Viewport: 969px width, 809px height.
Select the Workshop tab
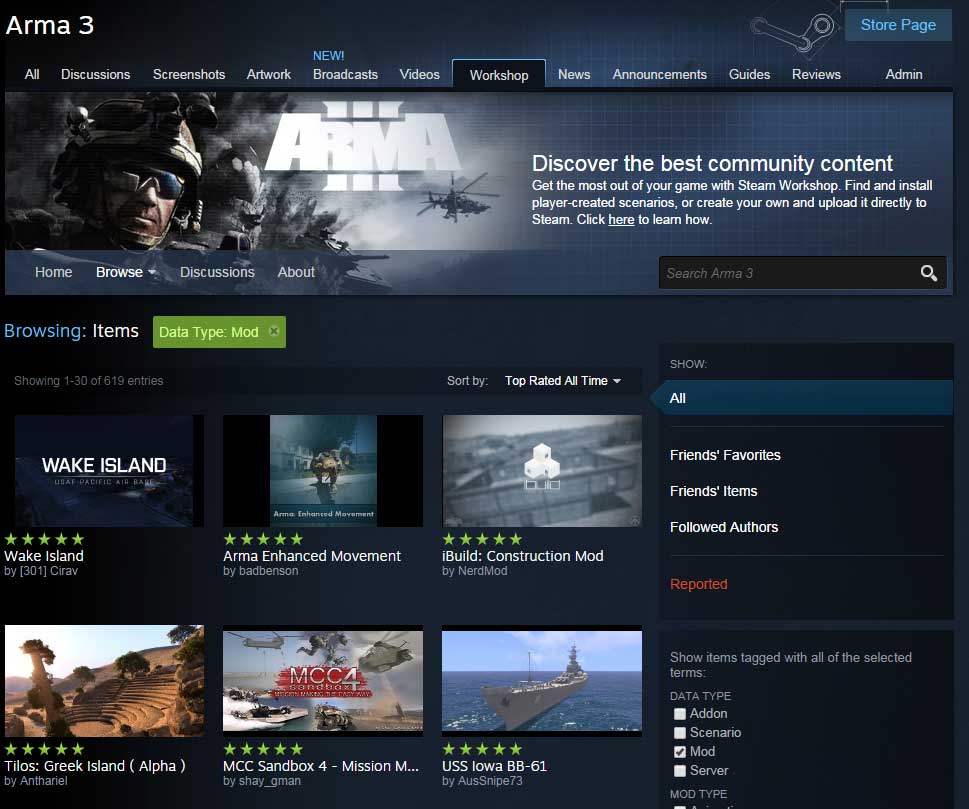click(499, 75)
